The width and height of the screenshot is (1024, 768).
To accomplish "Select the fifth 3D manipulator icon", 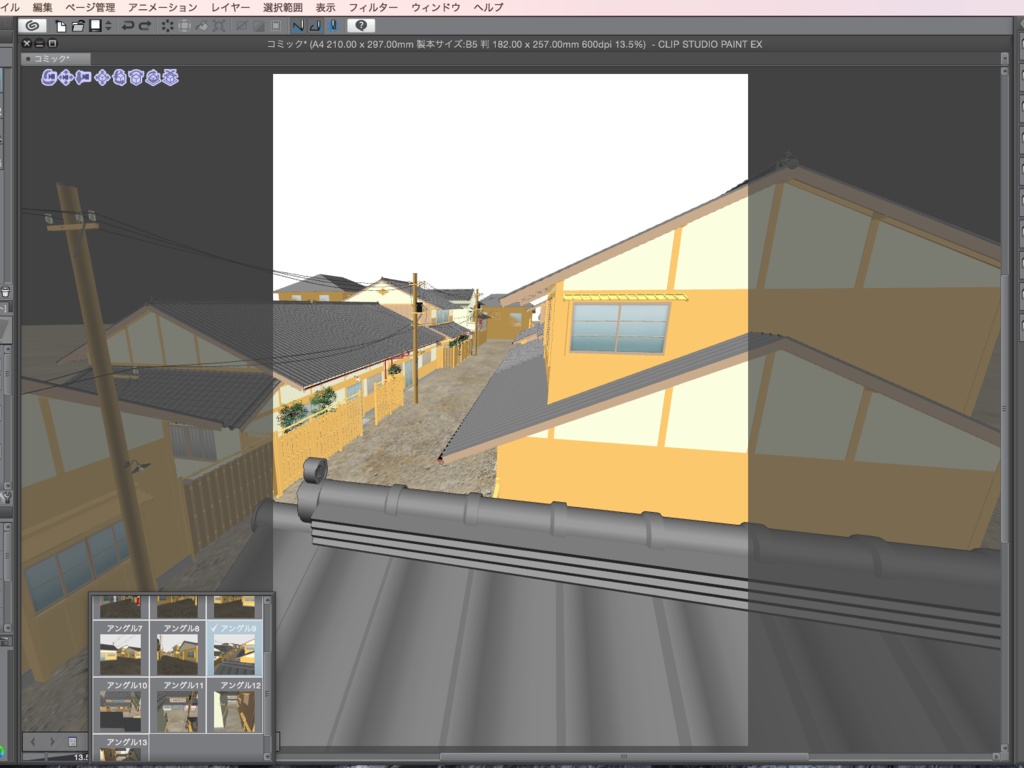I will point(119,78).
